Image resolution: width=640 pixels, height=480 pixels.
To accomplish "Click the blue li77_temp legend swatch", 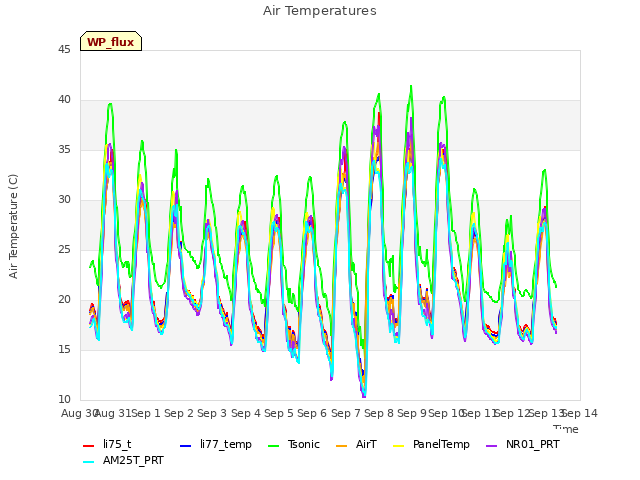I will pyautogui.click(x=186, y=445).
